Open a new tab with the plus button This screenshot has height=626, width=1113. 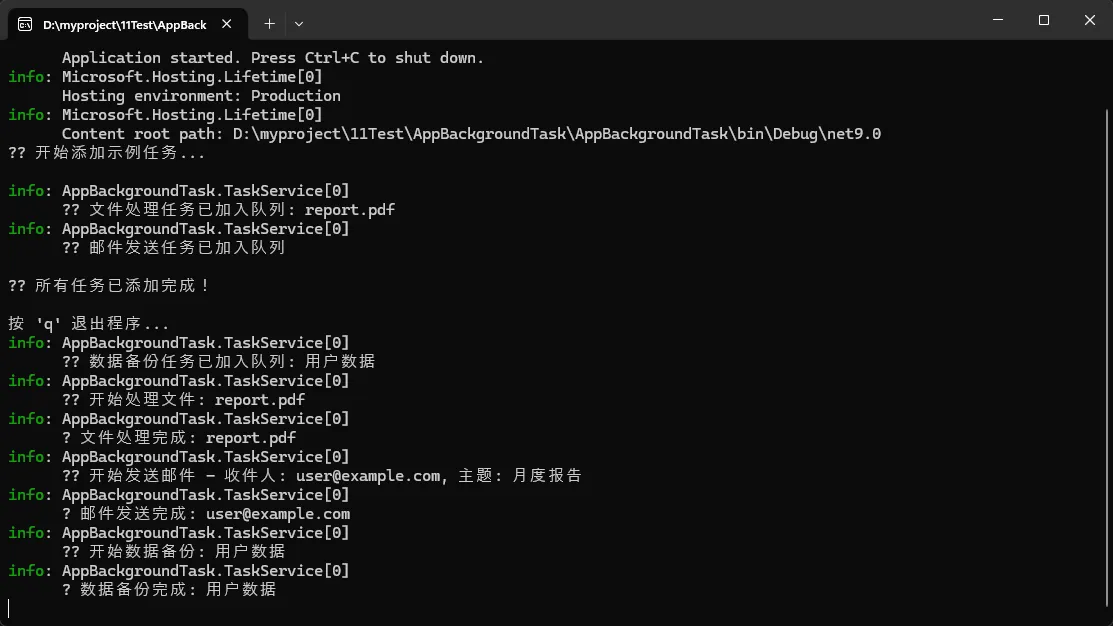coord(269,22)
